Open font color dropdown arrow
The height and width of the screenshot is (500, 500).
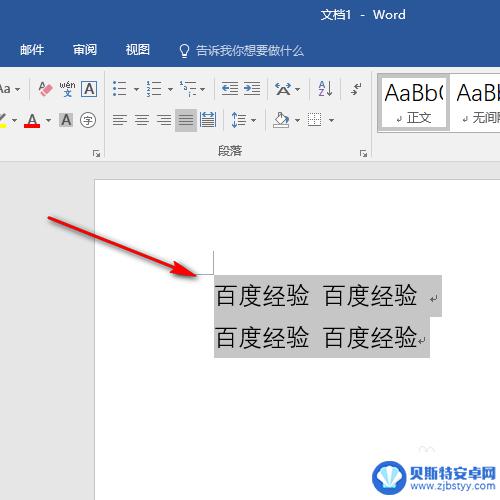pyautogui.click(x=48, y=120)
